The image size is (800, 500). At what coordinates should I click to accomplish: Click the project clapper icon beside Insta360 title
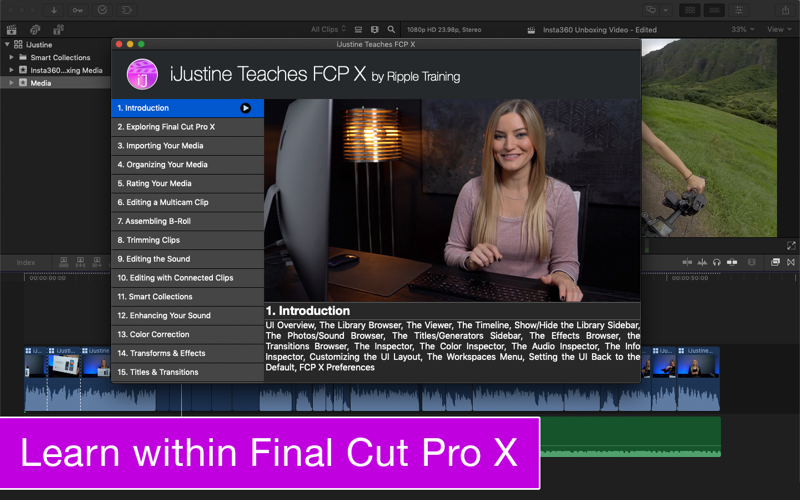click(531, 30)
